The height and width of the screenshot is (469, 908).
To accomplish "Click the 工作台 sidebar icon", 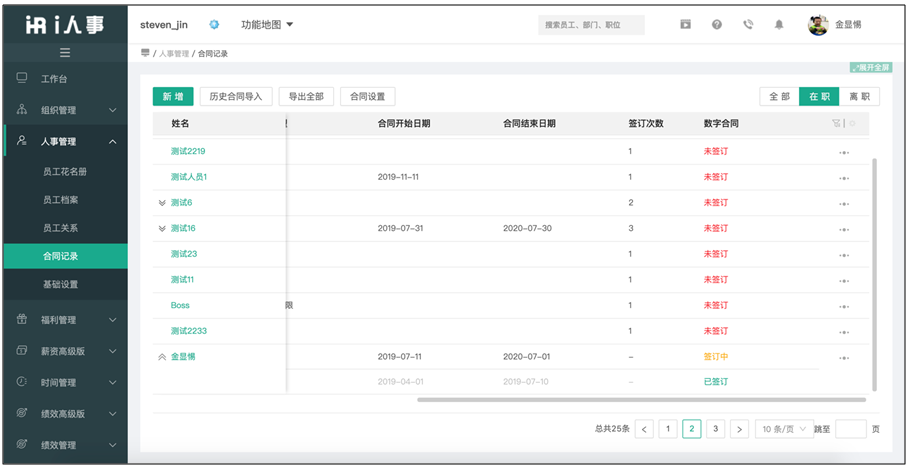I will [22, 78].
